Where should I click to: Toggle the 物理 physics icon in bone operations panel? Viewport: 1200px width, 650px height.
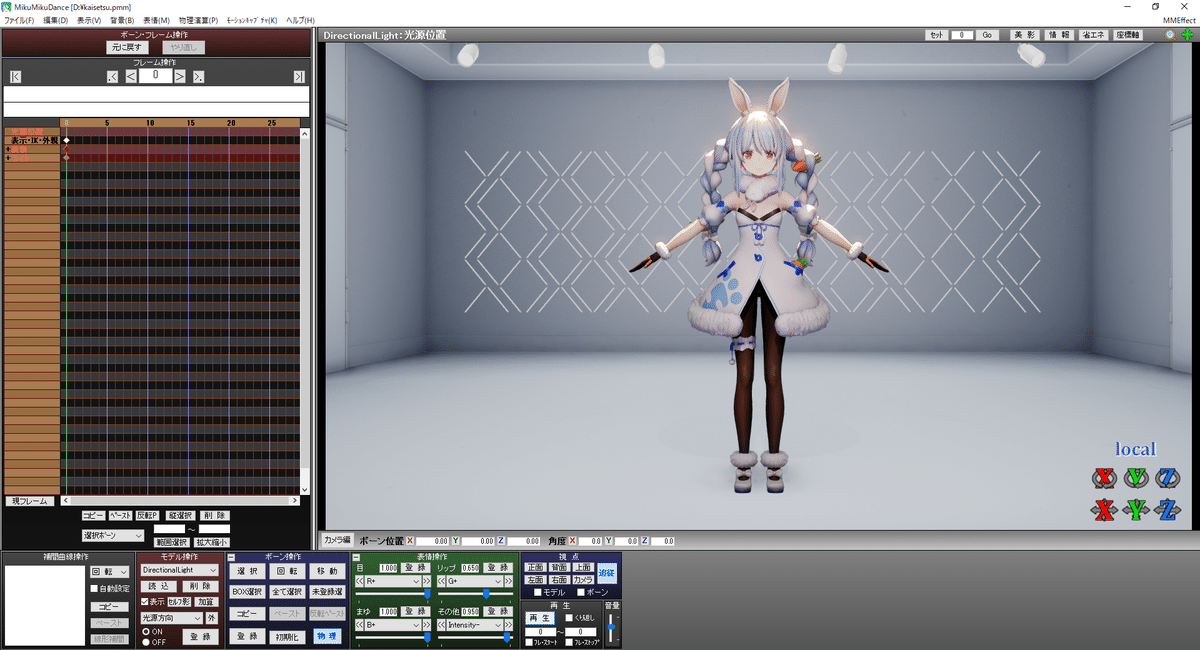(x=325, y=635)
